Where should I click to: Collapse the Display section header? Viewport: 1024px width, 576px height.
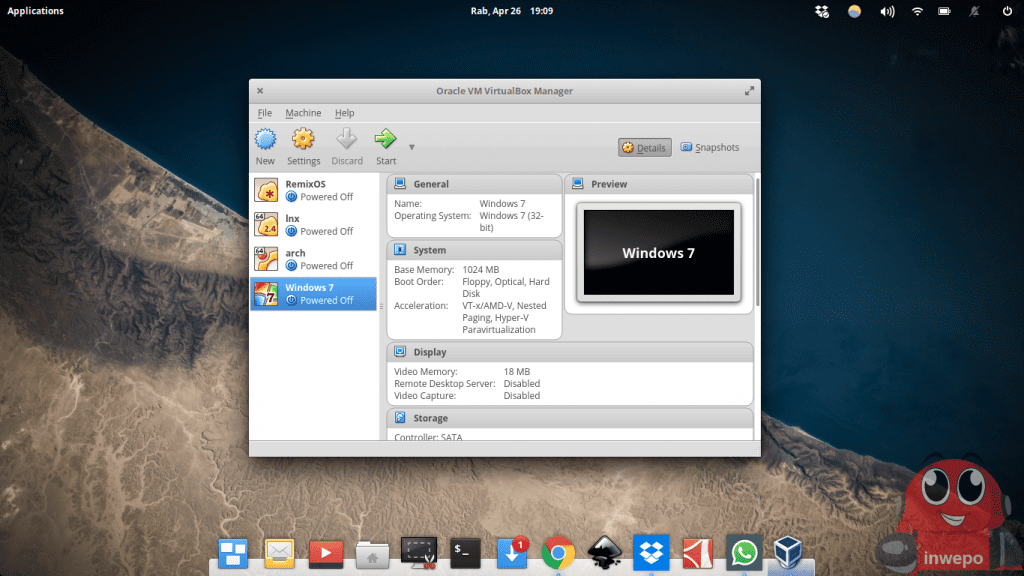coord(569,352)
